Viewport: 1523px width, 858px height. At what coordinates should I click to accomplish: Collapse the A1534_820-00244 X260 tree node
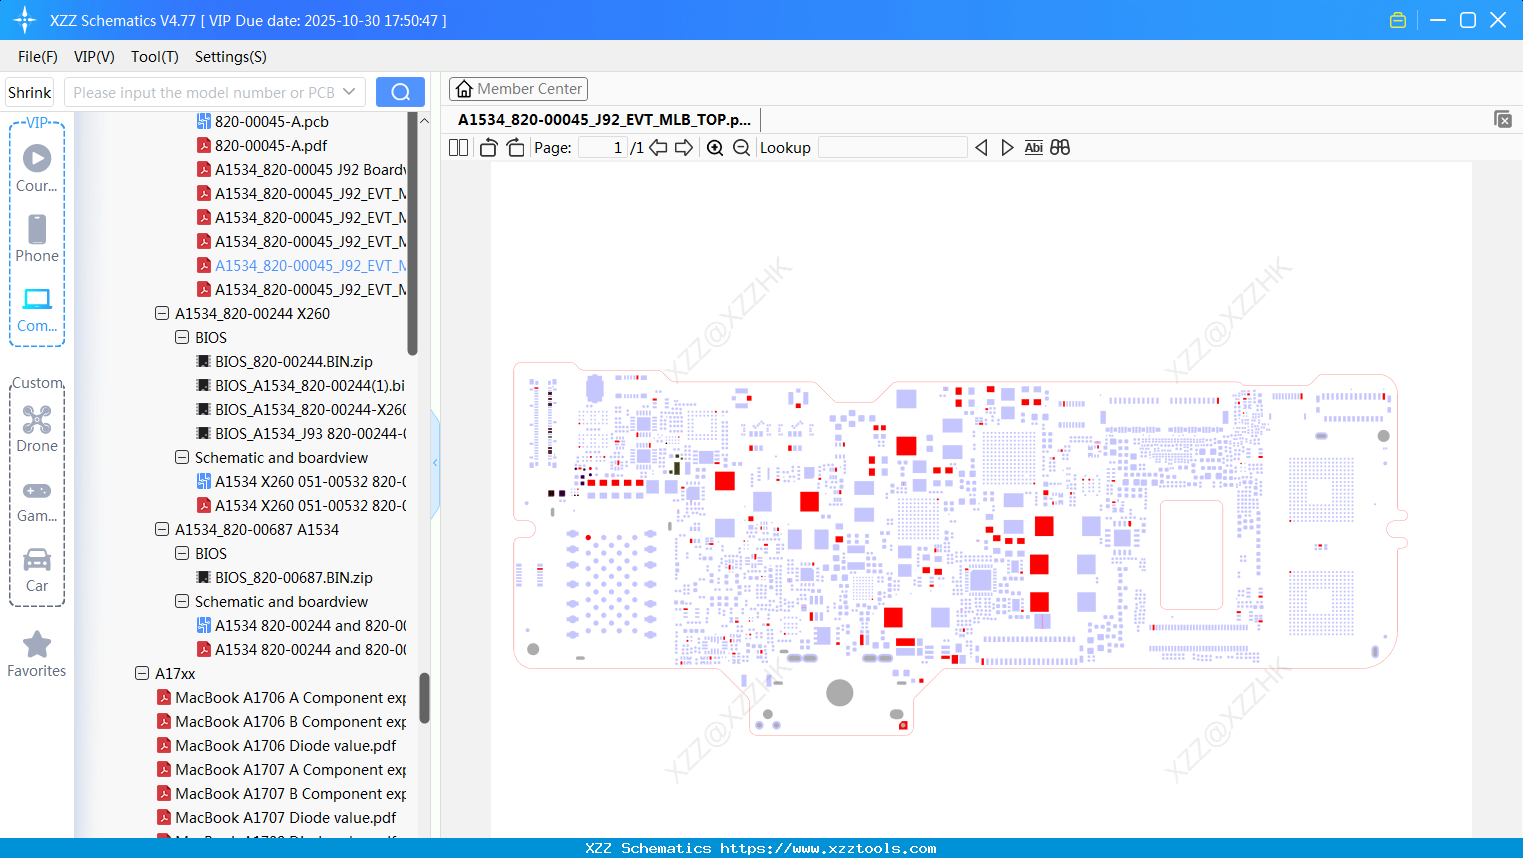click(162, 313)
